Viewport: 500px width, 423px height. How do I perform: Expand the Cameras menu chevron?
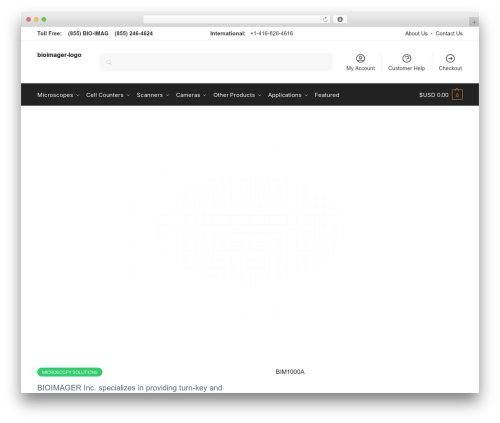click(204, 95)
